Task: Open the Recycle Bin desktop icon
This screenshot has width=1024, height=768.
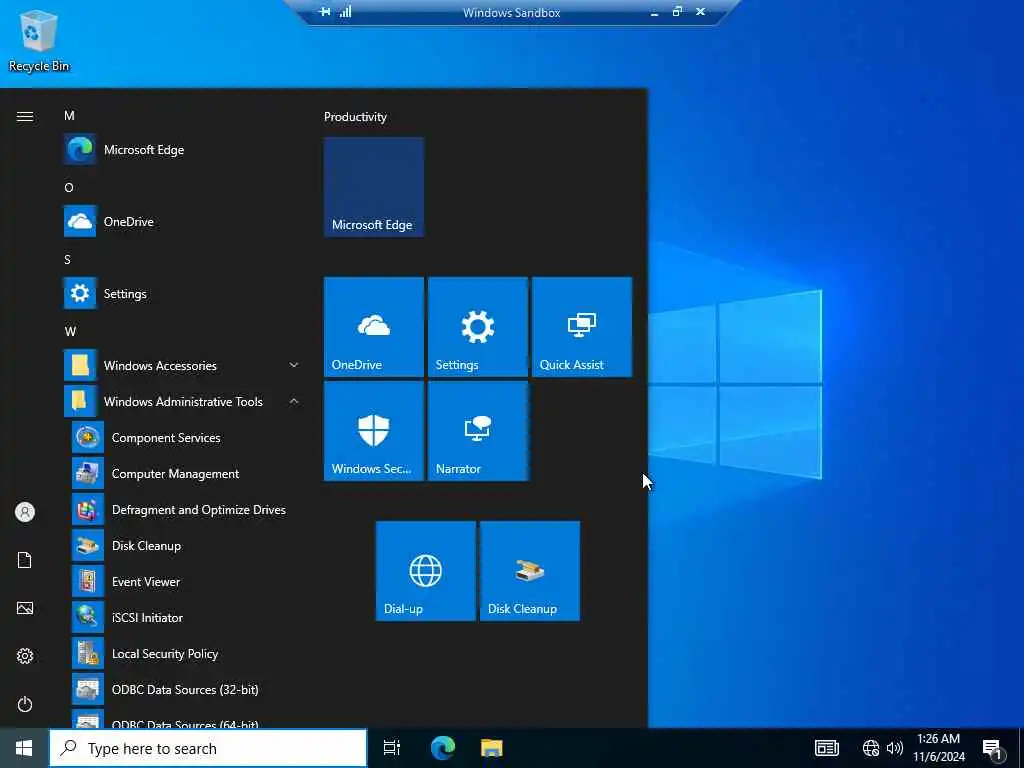Action: pyautogui.click(x=38, y=42)
